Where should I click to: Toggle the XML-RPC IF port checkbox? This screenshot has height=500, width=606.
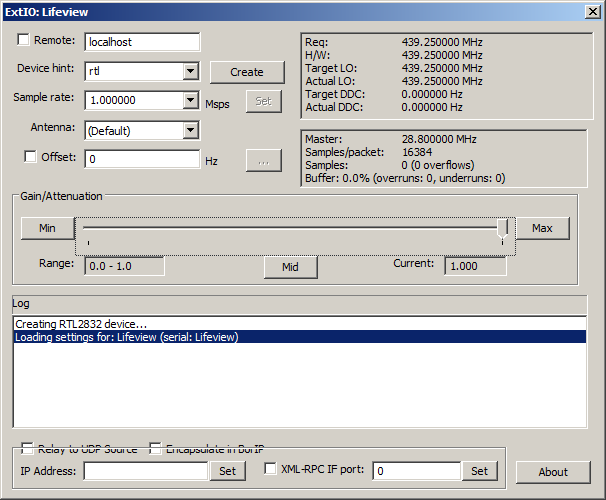[x=270, y=469]
